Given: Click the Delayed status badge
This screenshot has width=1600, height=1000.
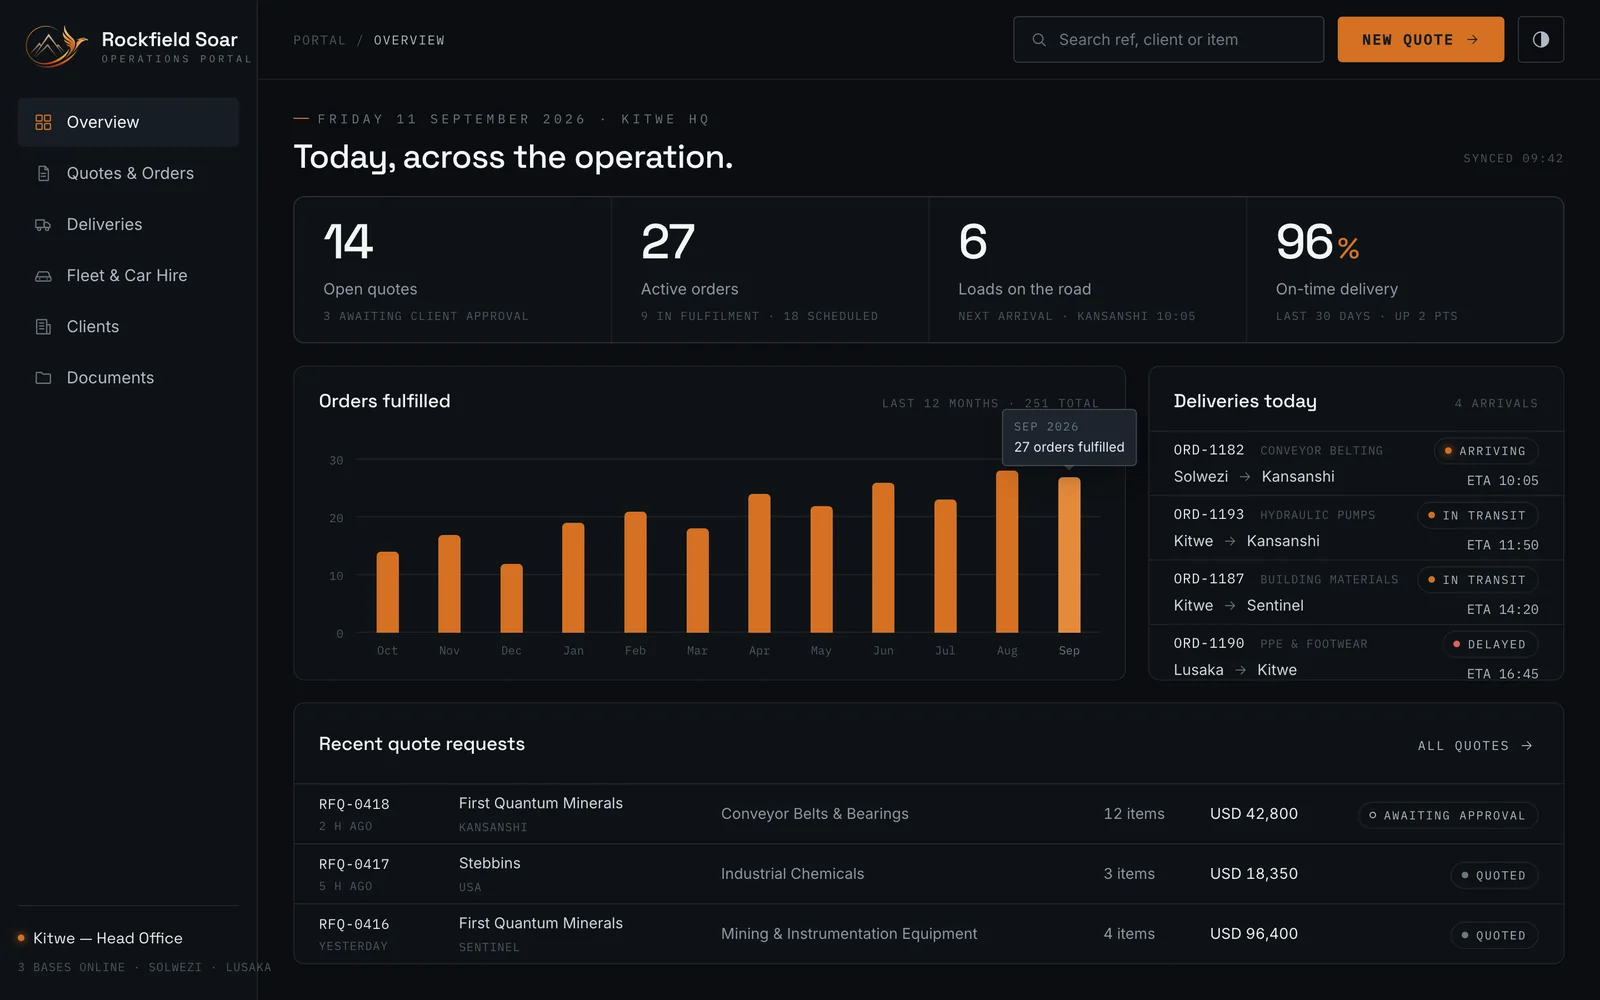Looking at the screenshot, I should tap(1490, 644).
